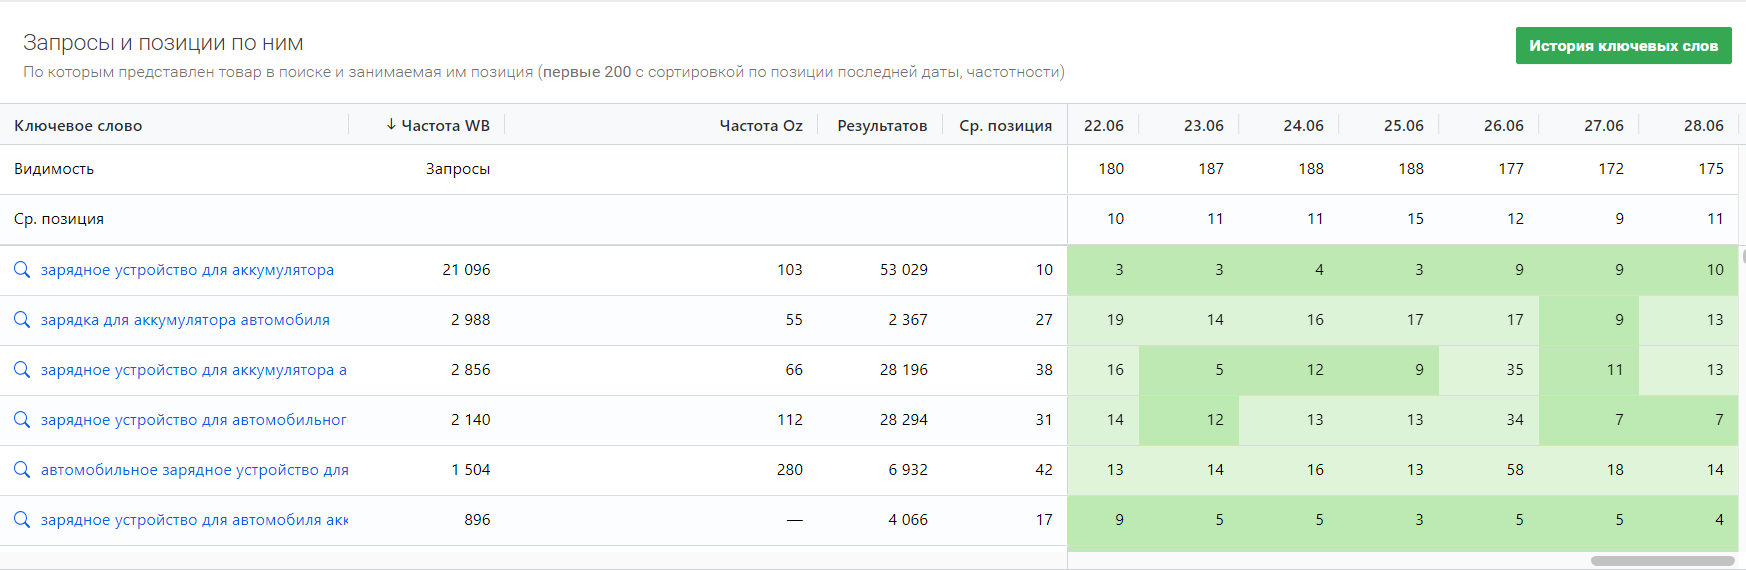Open keyword link 'зарядка для аккумулятора автомобиля'
Viewport: 1746px width, 570px height.
(185, 320)
